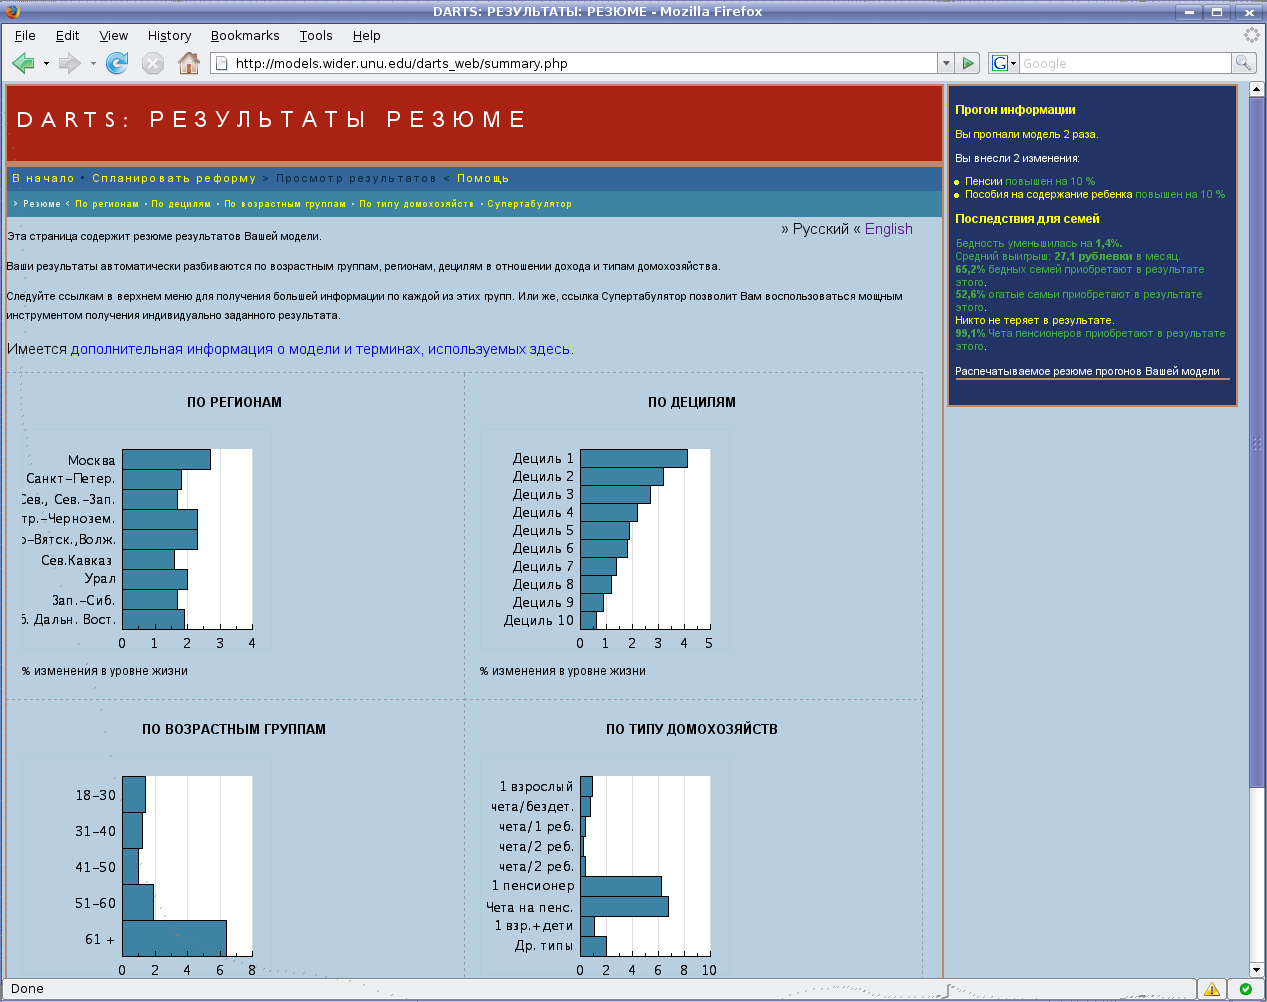Open the back button history dropdown arrow

[x=46, y=64]
